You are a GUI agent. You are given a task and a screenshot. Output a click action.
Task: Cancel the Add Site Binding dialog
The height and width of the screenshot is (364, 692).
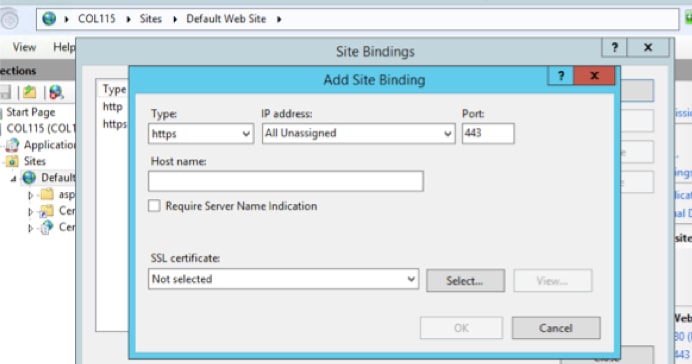click(556, 328)
